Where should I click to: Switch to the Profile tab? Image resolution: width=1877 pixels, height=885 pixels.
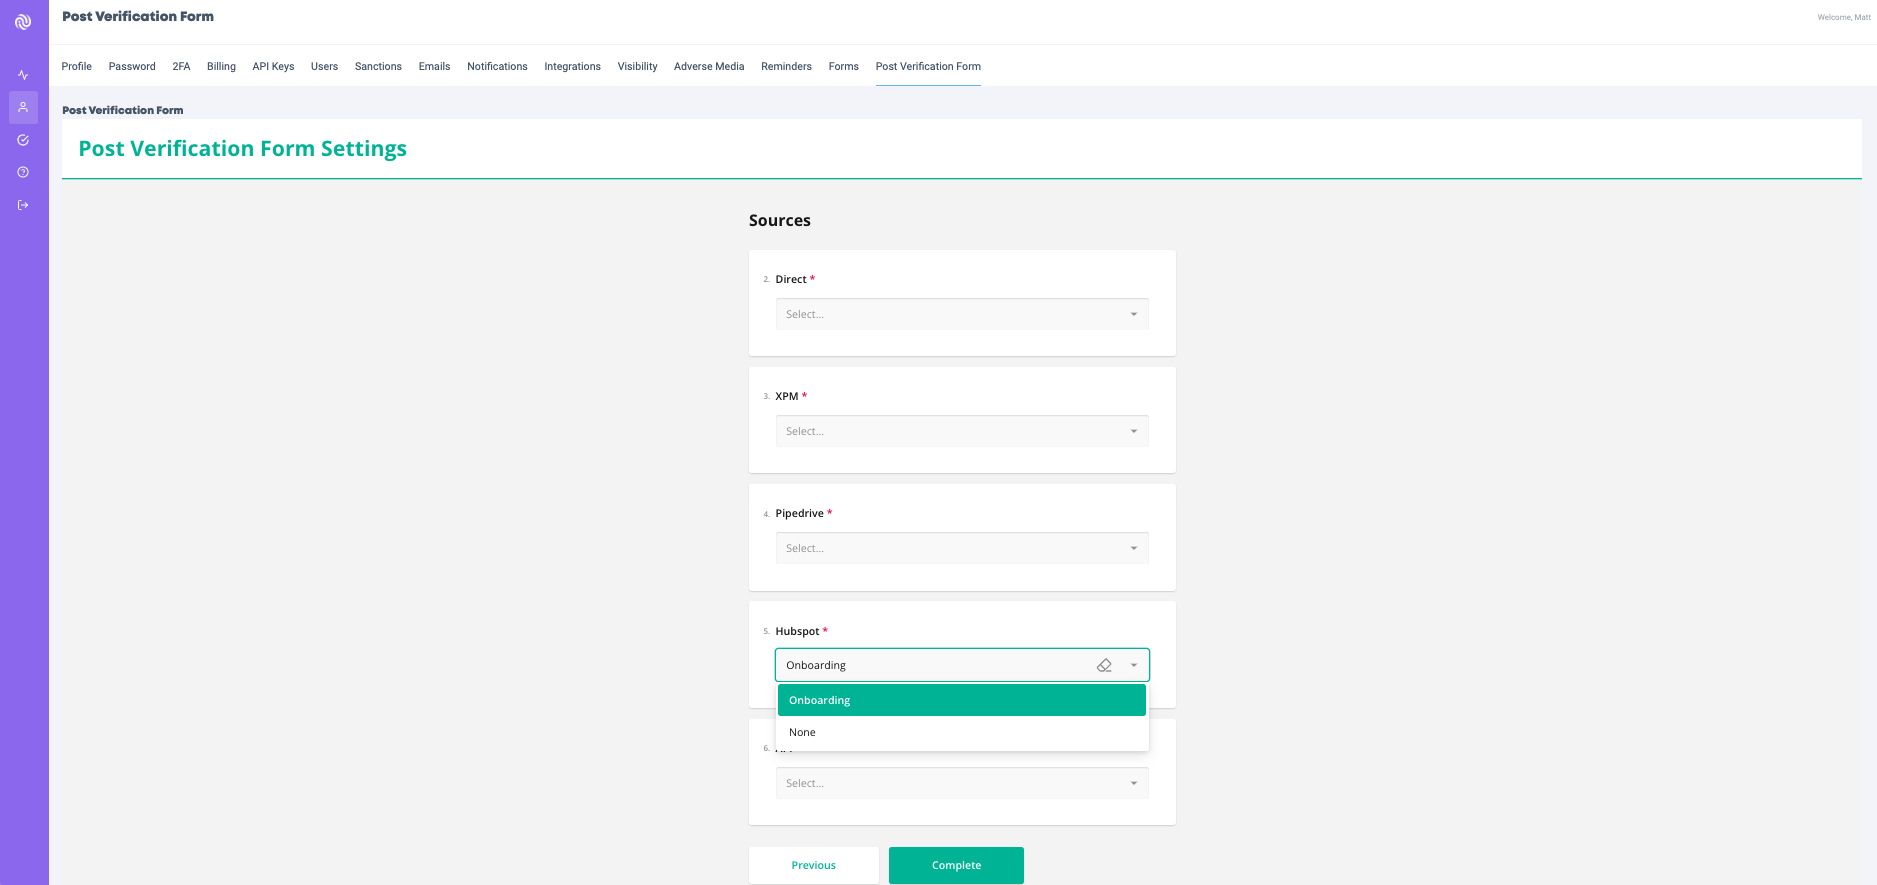77,66
